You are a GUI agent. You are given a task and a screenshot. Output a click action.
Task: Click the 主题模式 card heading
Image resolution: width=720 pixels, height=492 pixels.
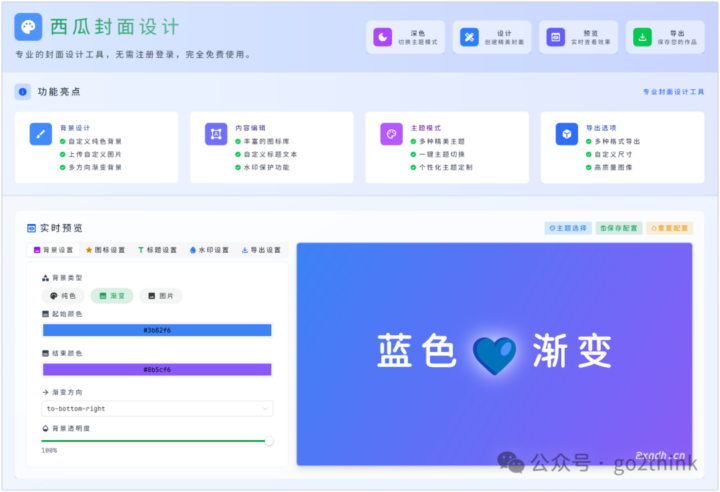tap(426, 128)
